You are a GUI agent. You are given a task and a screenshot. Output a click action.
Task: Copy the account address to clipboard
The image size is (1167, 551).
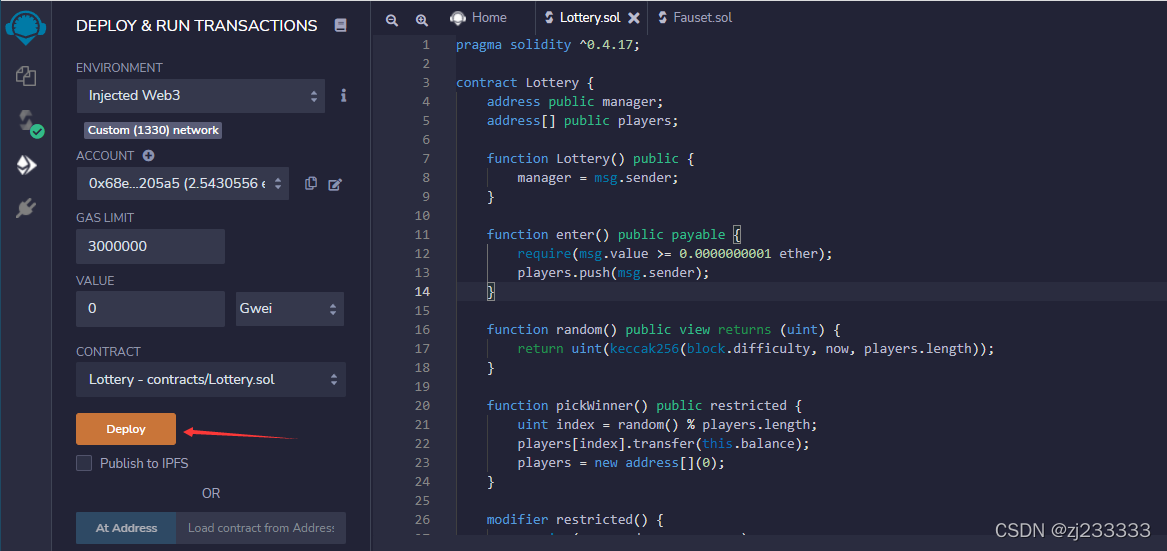coord(311,183)
